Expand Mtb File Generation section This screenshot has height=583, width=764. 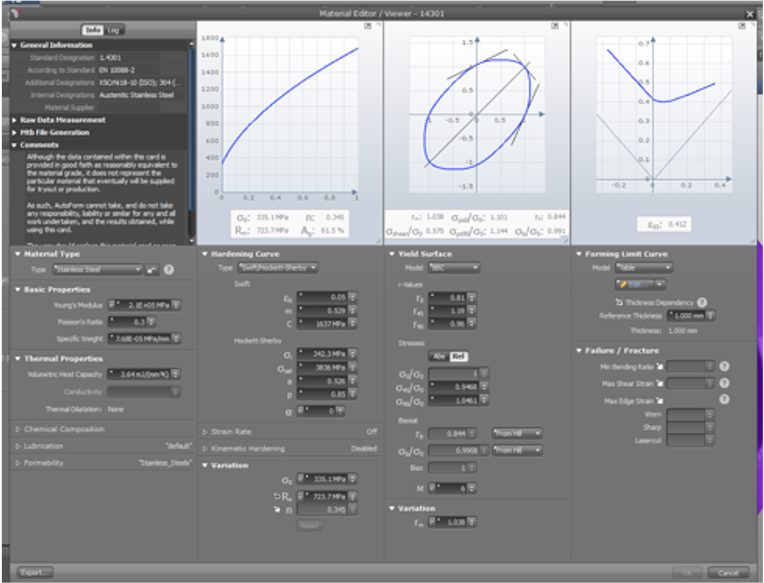point(14,132)
